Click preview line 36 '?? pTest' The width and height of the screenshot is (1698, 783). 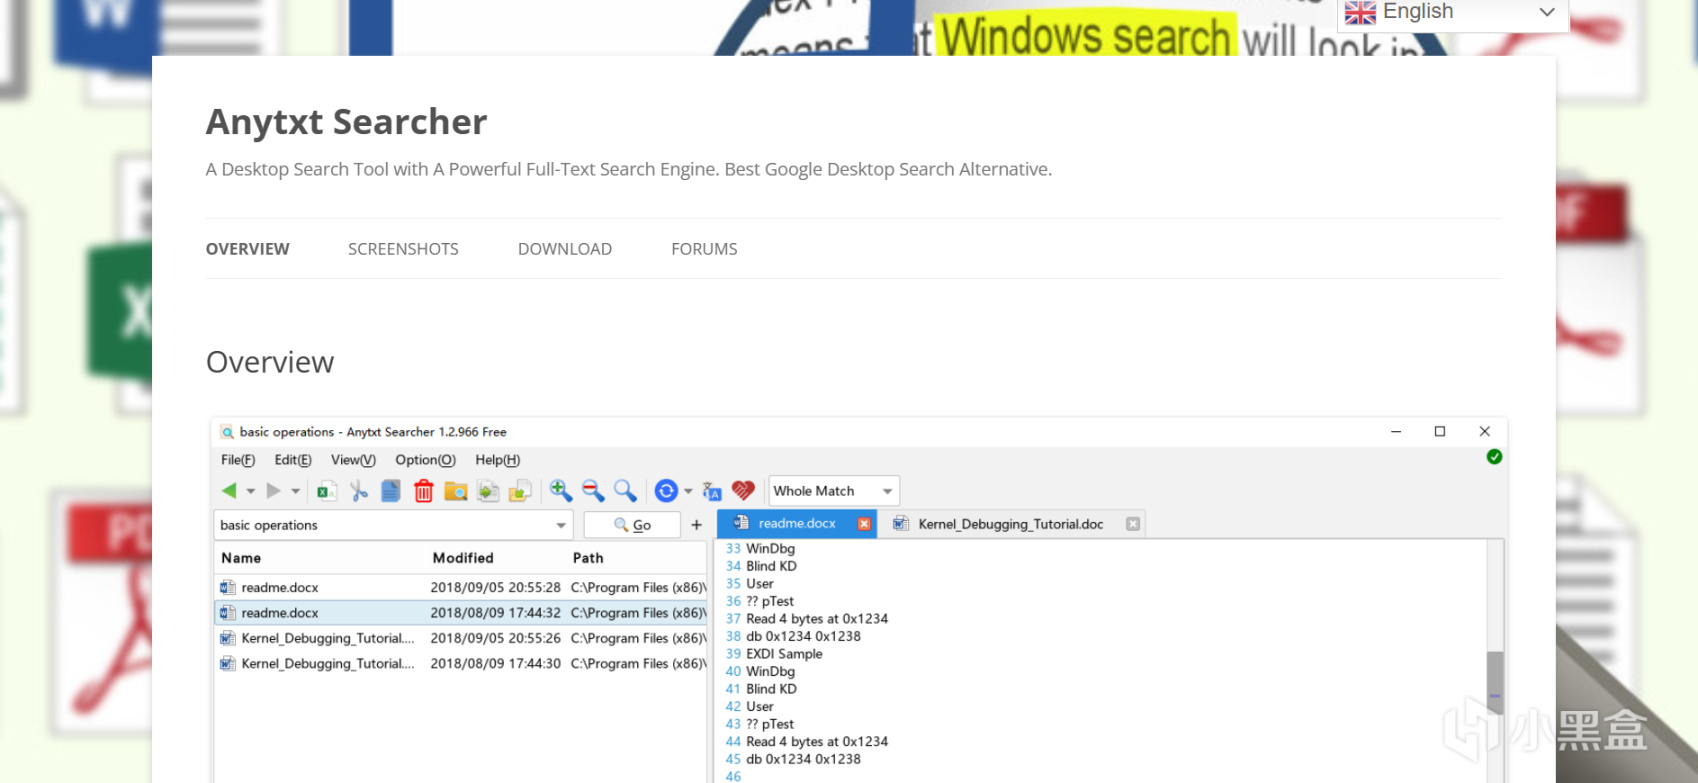[x=770, y=601]
